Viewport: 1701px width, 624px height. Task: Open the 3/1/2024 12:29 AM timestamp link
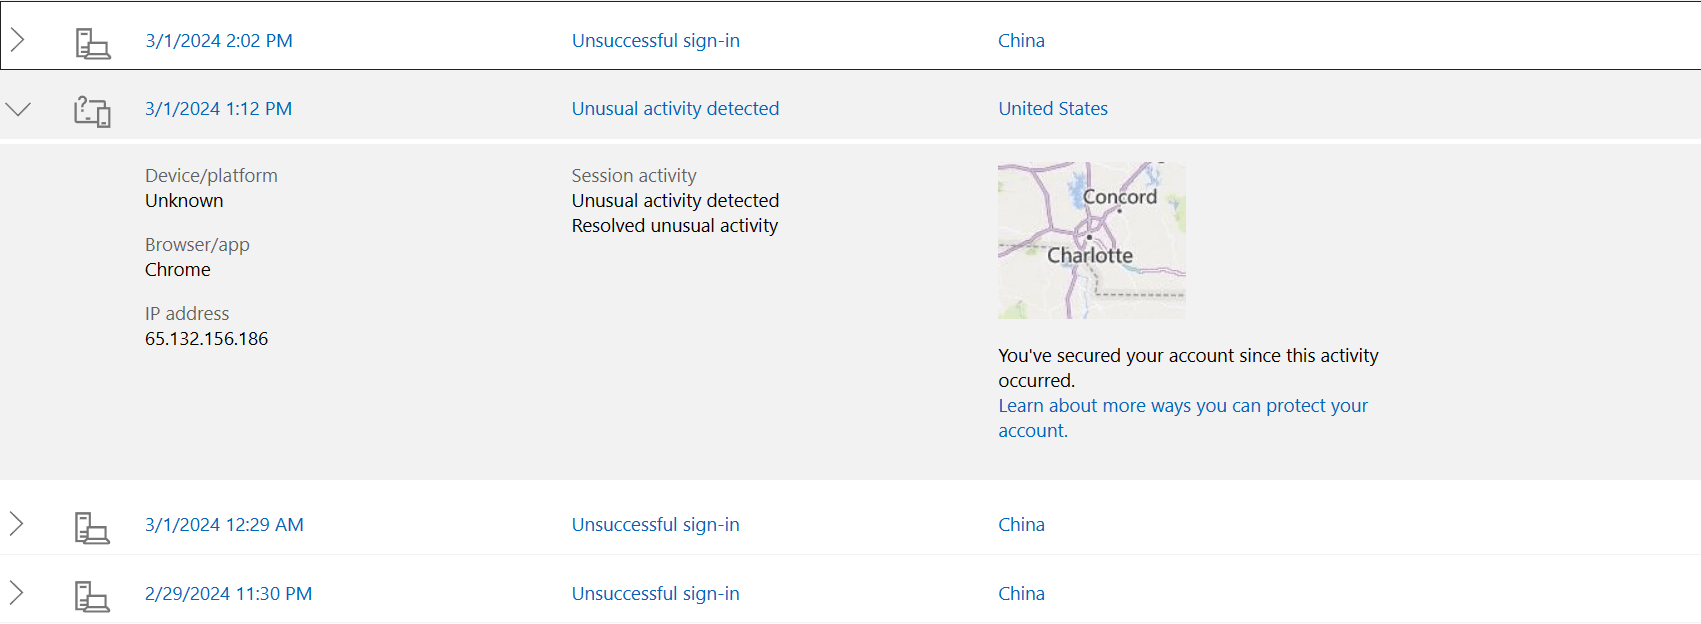click(225, 524)
